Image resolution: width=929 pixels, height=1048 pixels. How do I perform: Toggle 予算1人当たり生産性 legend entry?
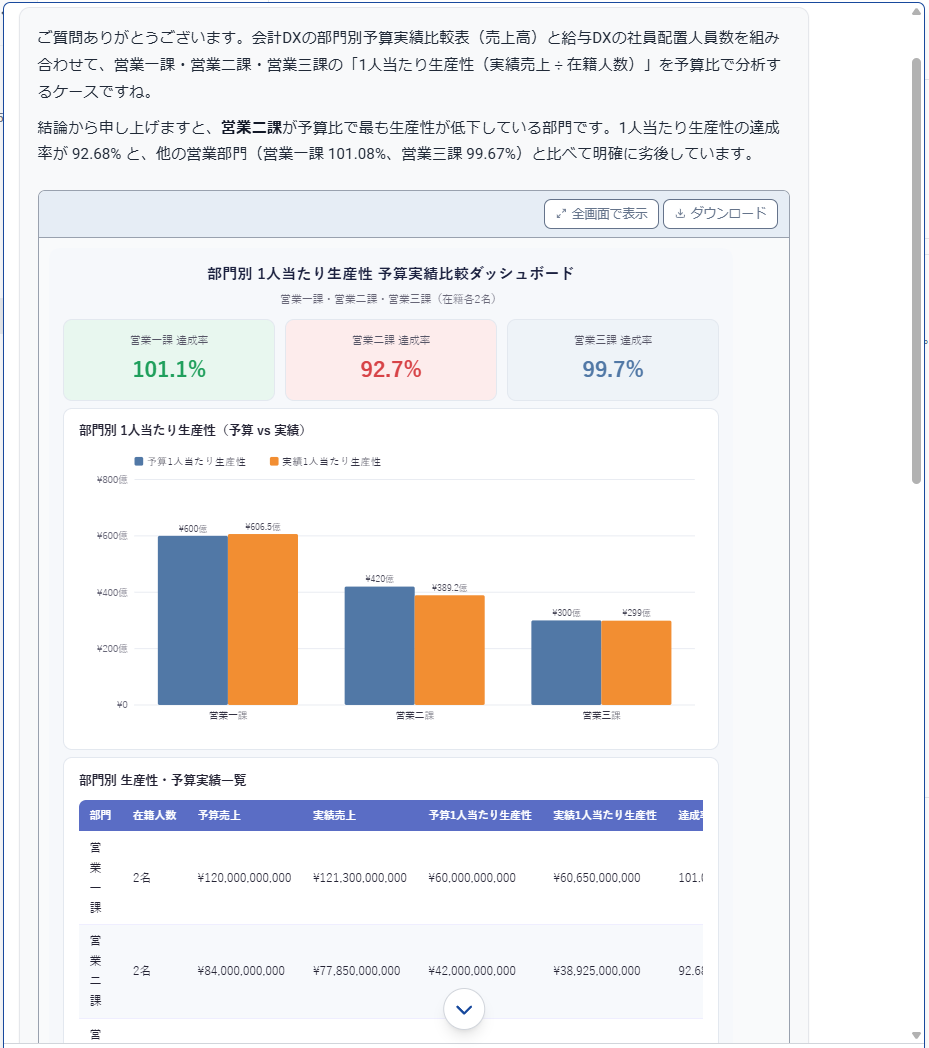(x=190, y=462)
